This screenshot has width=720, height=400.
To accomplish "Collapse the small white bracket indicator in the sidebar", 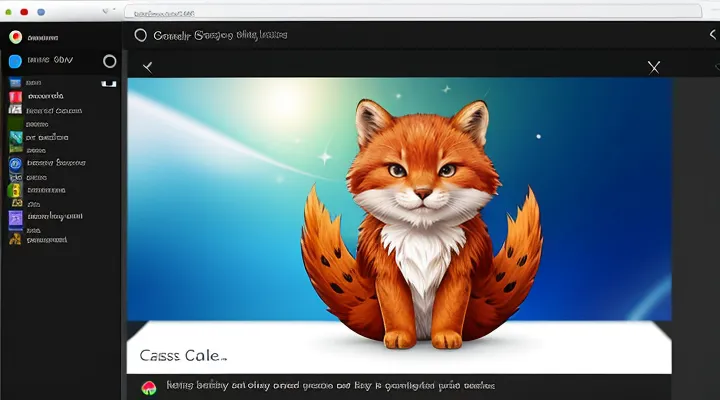I will [109, 84].
